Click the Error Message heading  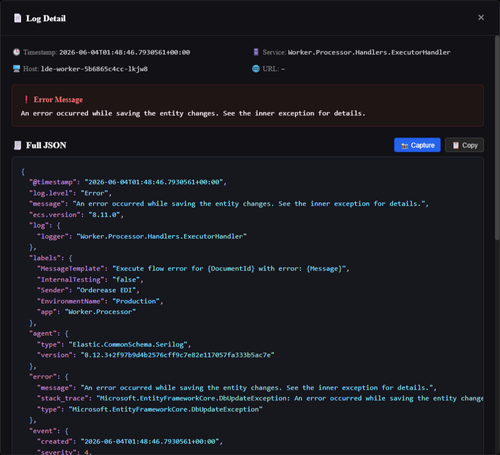58,99
